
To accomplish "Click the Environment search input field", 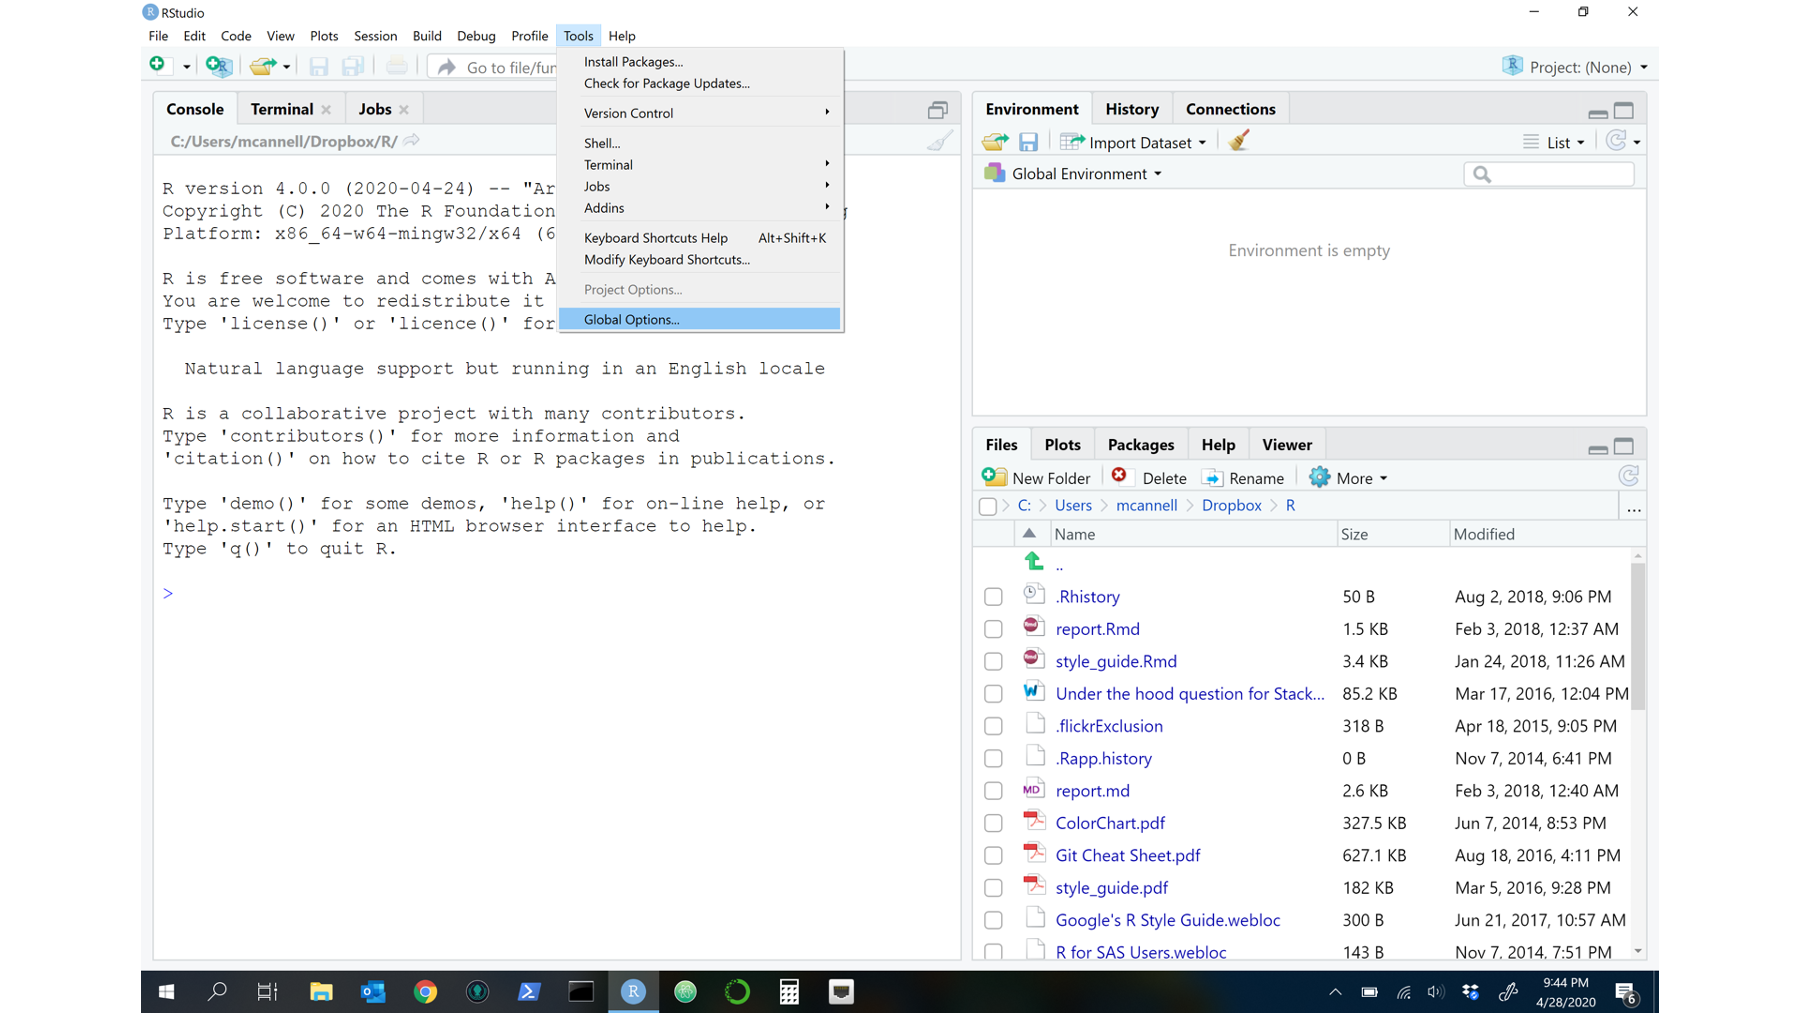I will (x=1549, y=175).
